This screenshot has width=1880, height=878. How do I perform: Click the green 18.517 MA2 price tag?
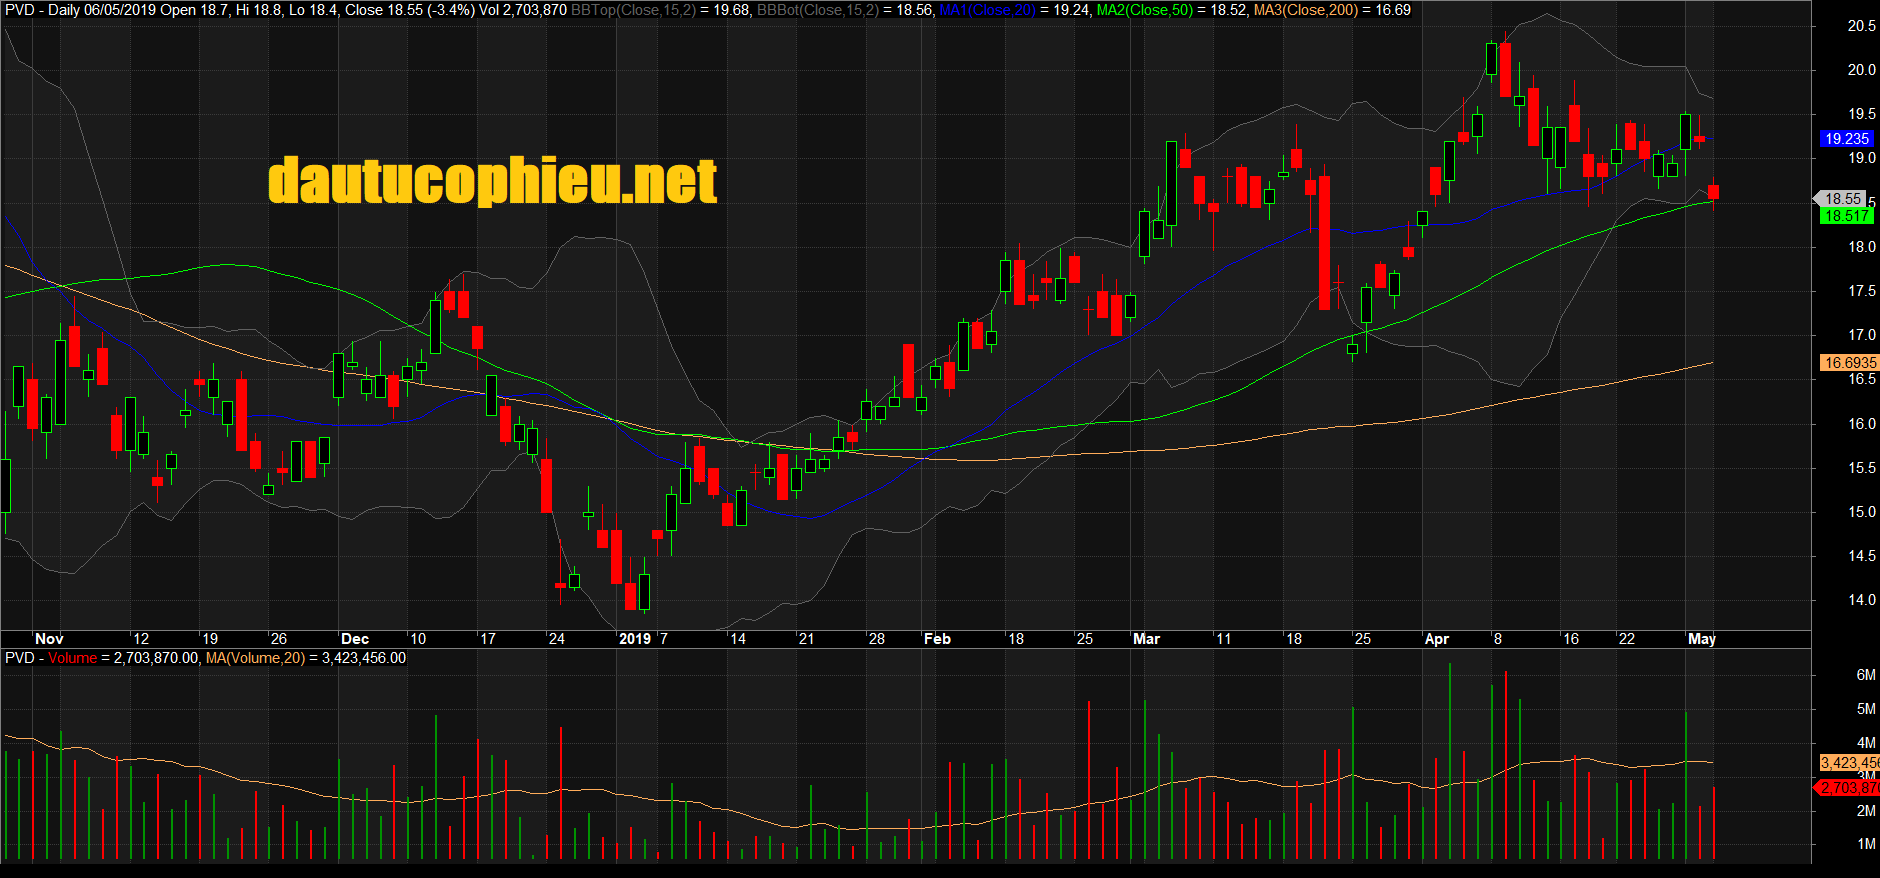[x=1846, y=216]
